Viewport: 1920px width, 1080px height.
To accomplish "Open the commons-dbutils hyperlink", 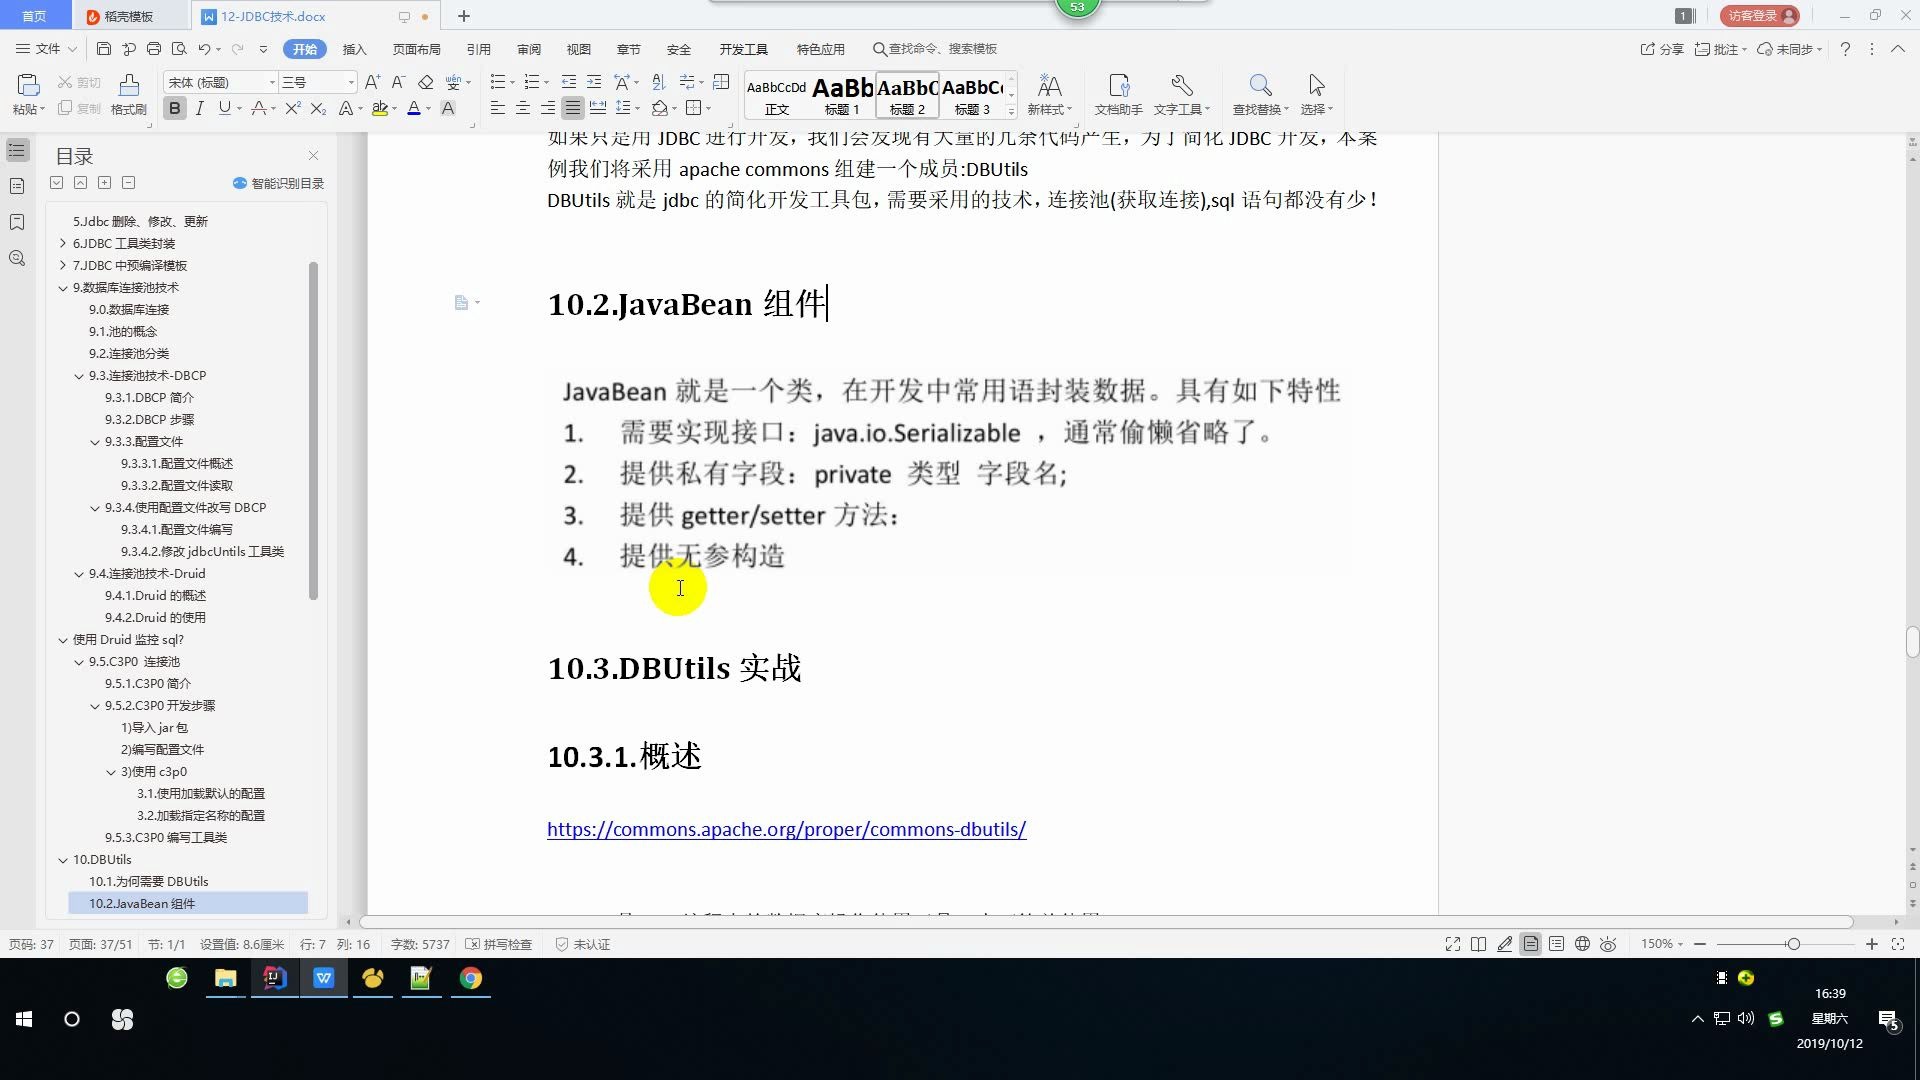I will pyautogui.click(x=786, y=829).
